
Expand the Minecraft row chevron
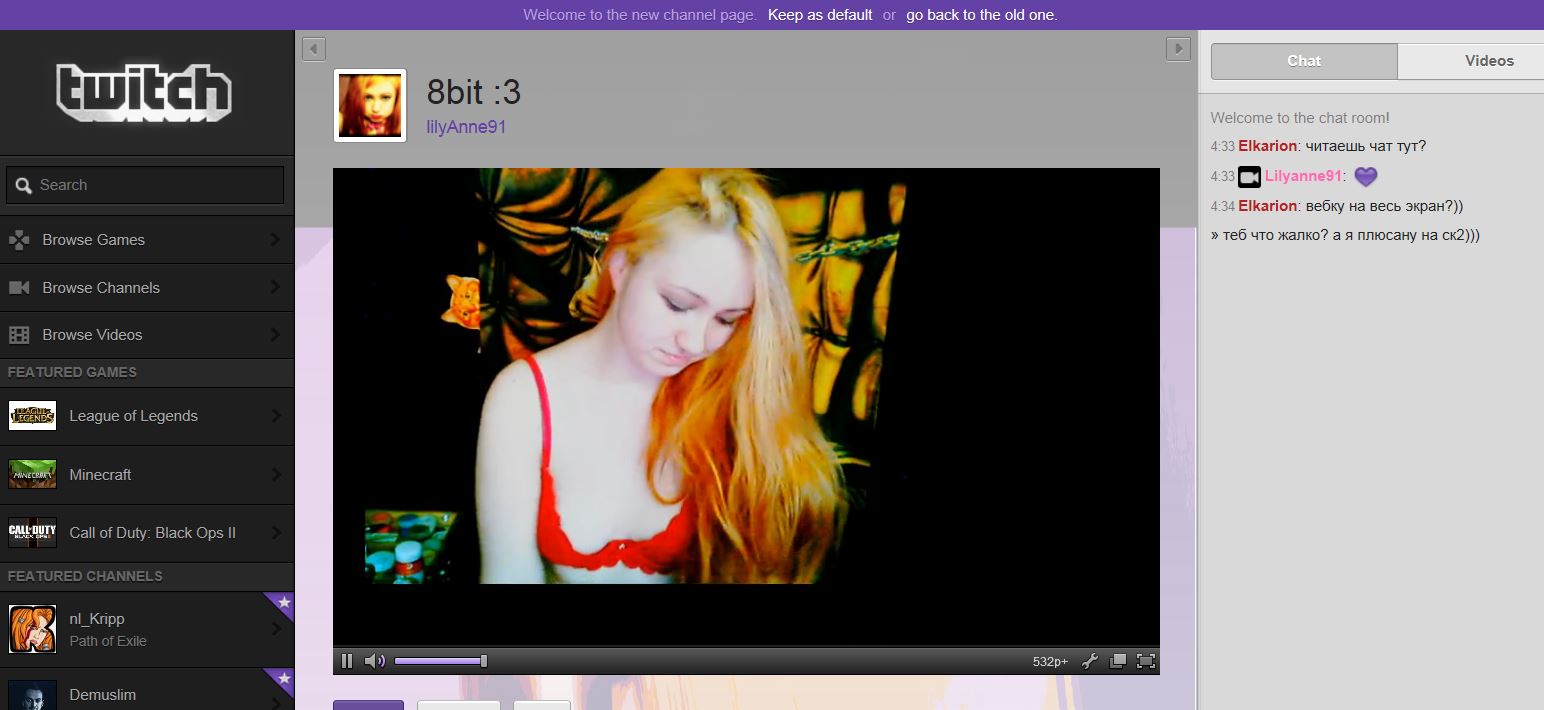click(x=275, y=475)
